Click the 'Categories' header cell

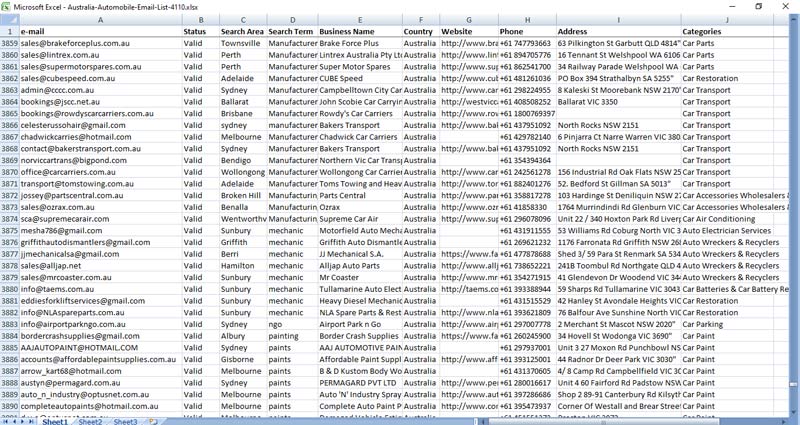coord(727,32)
